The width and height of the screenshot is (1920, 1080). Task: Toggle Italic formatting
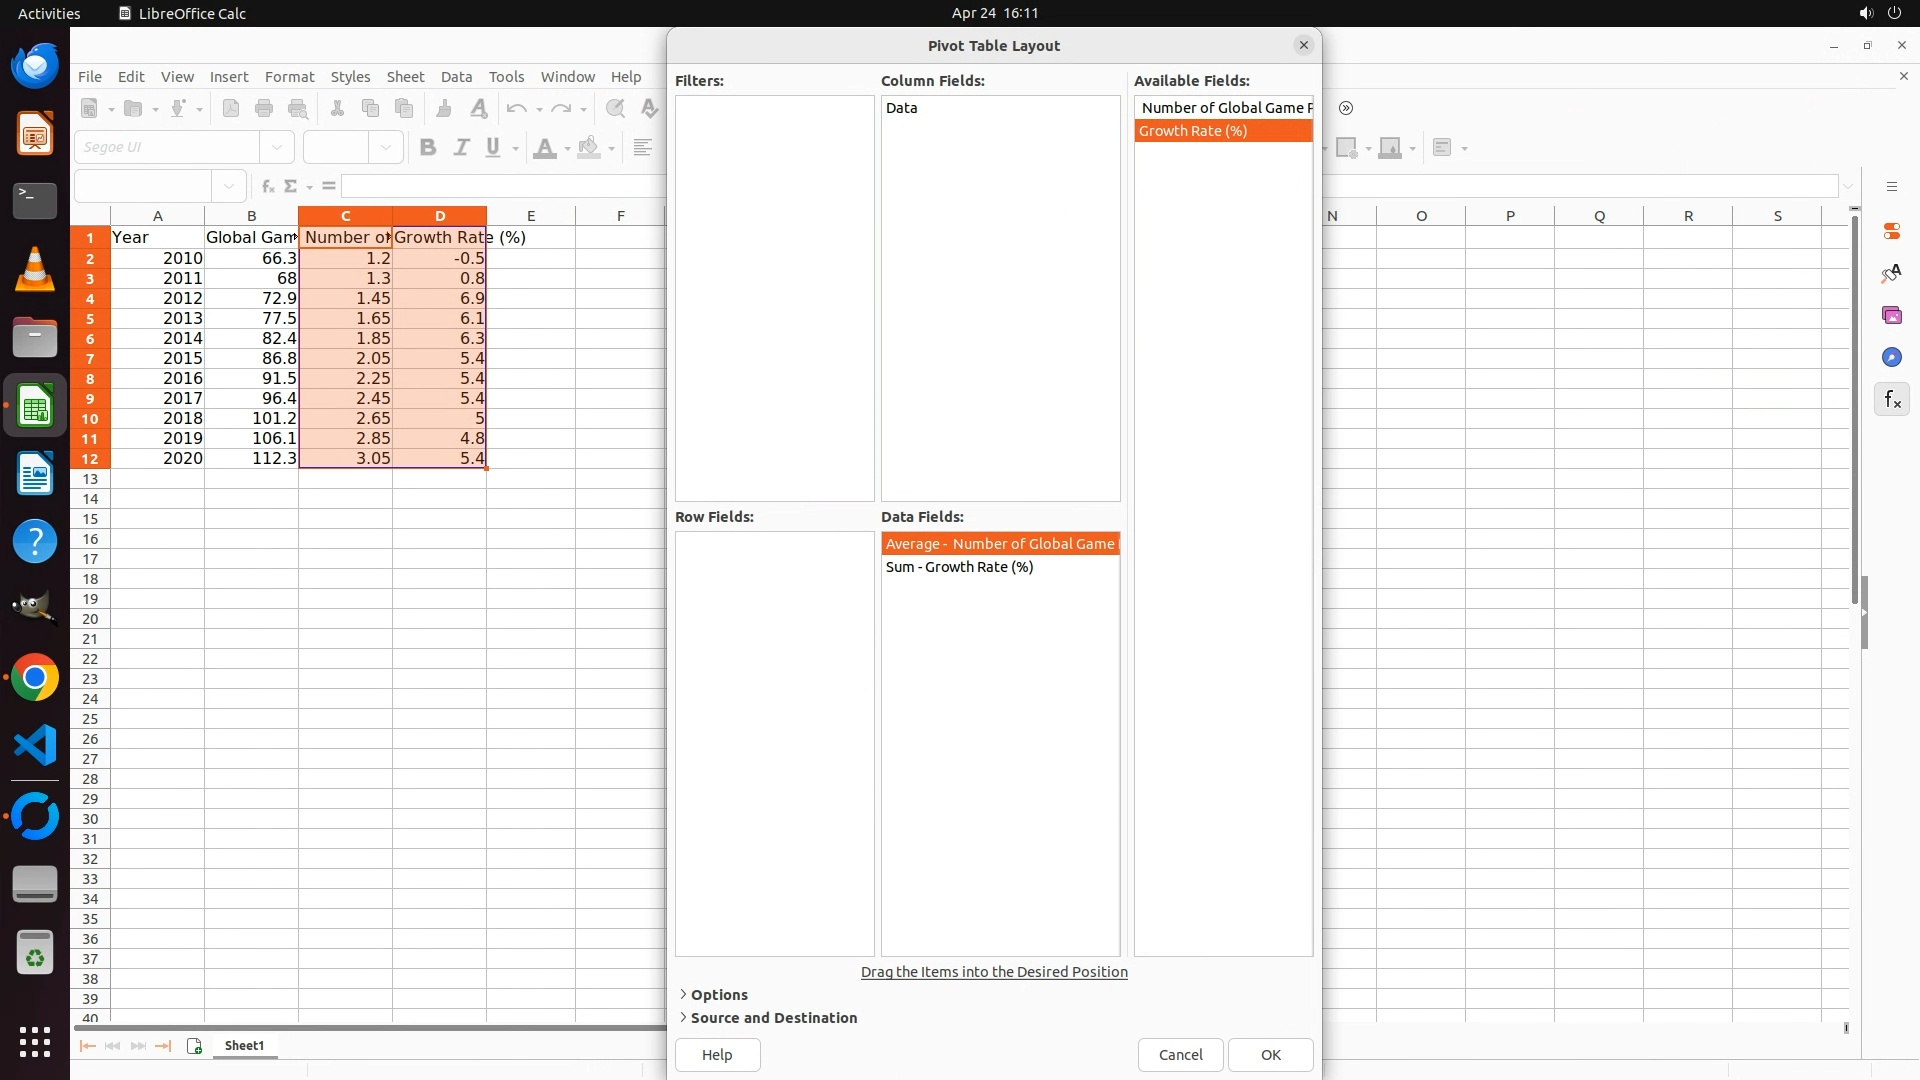point(461,148)
